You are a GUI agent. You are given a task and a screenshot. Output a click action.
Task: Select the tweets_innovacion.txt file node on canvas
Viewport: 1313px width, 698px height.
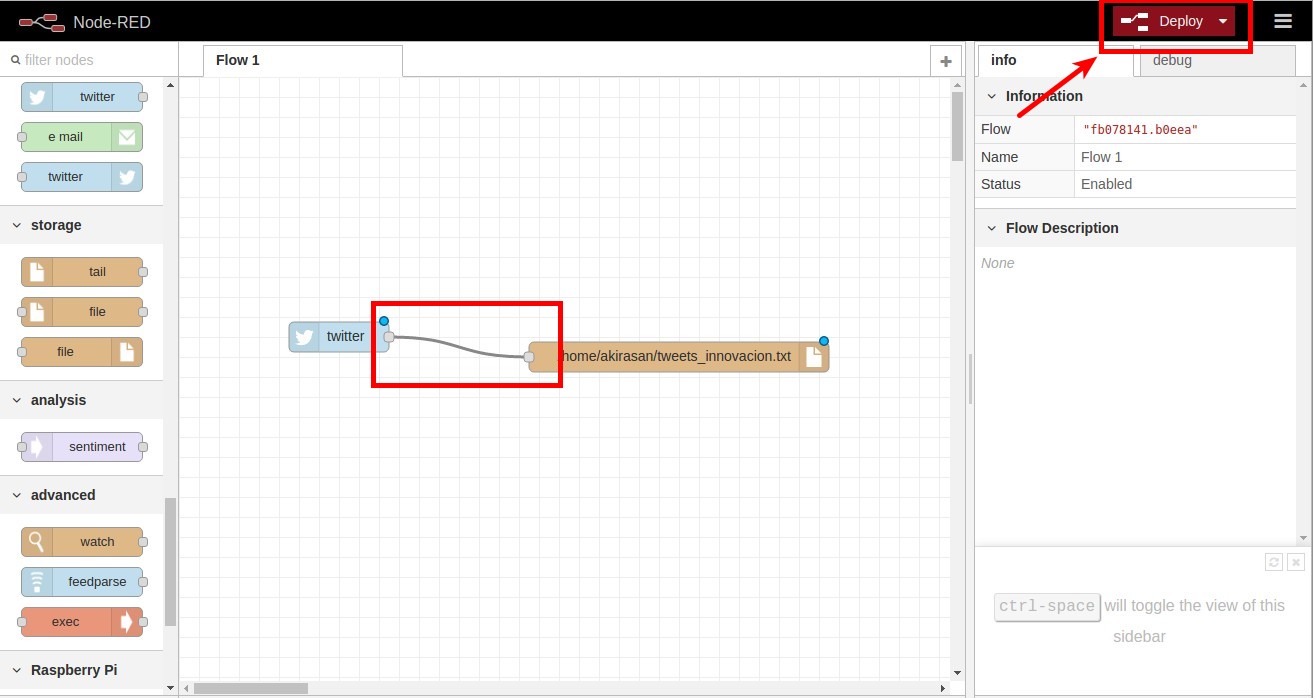pyautogui.click(x=678, y=356)
